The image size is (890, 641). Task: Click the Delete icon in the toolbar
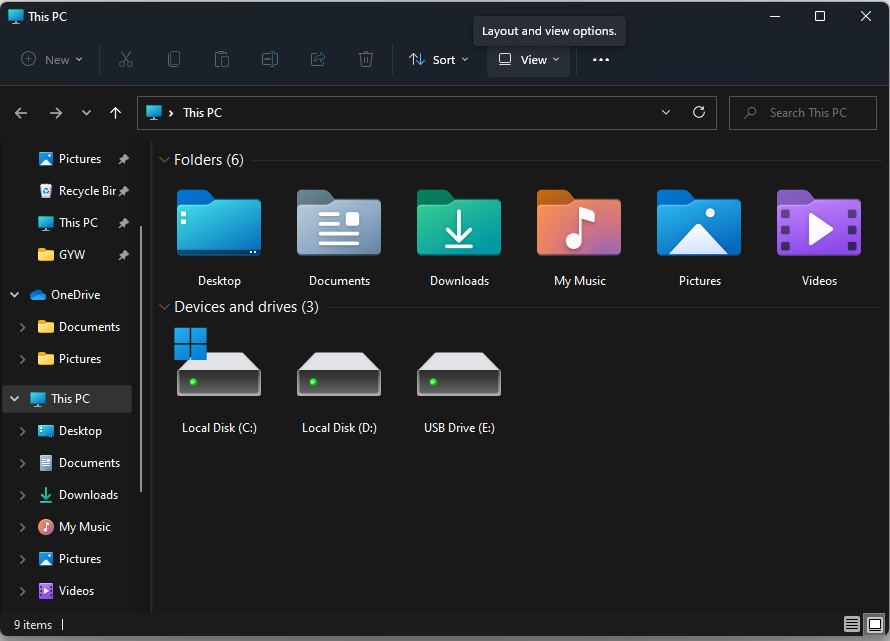(x=365, y=59)
